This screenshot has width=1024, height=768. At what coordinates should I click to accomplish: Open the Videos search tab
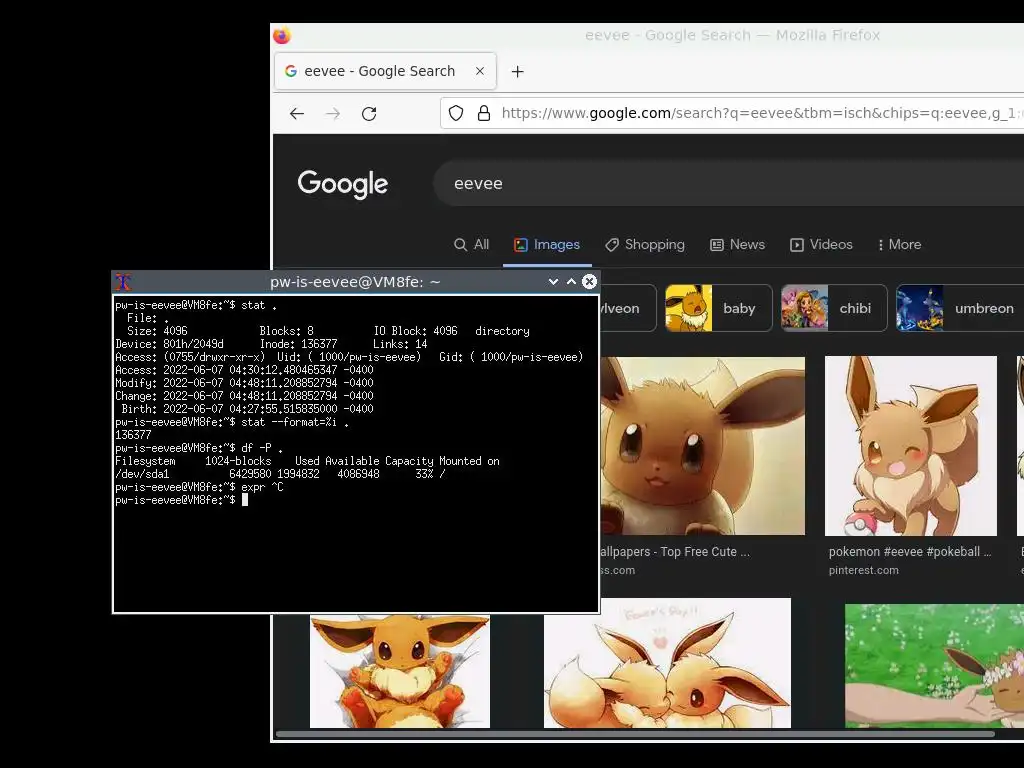[x=822, y=244]
